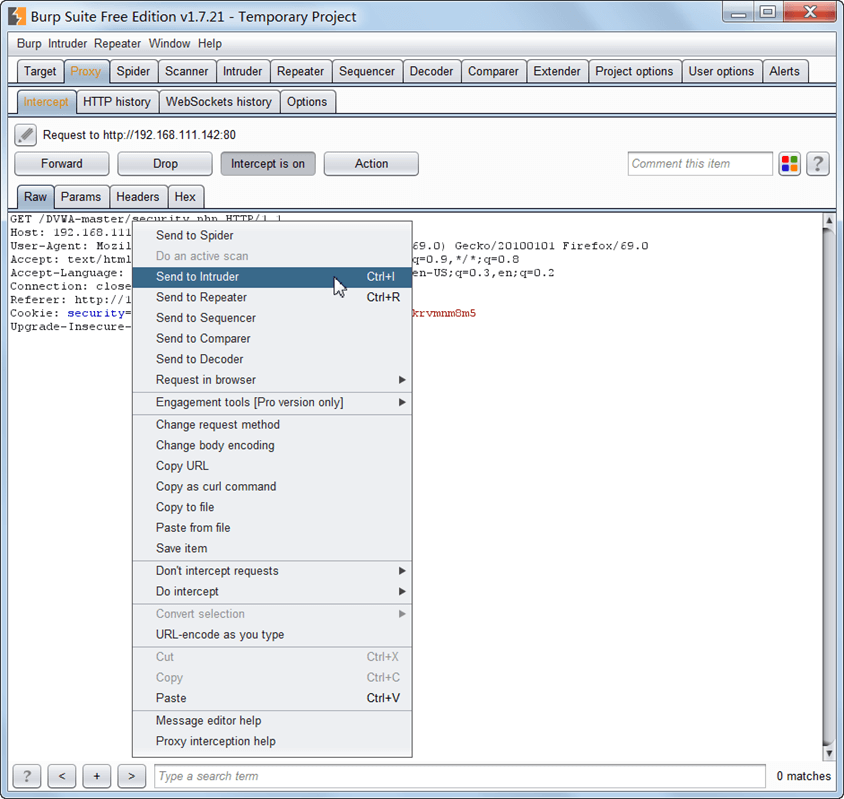Open the Scanner tab

coord(186,71)
